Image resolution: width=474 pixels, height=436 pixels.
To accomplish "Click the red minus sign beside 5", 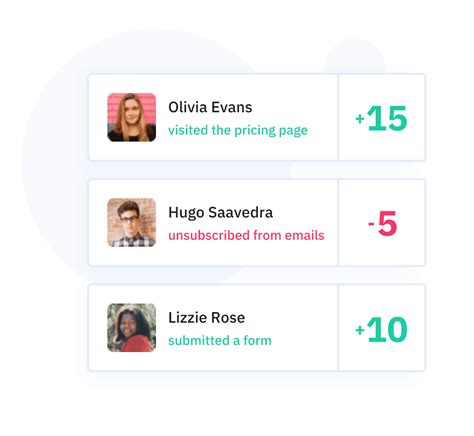I will click(x=371, y=224).
